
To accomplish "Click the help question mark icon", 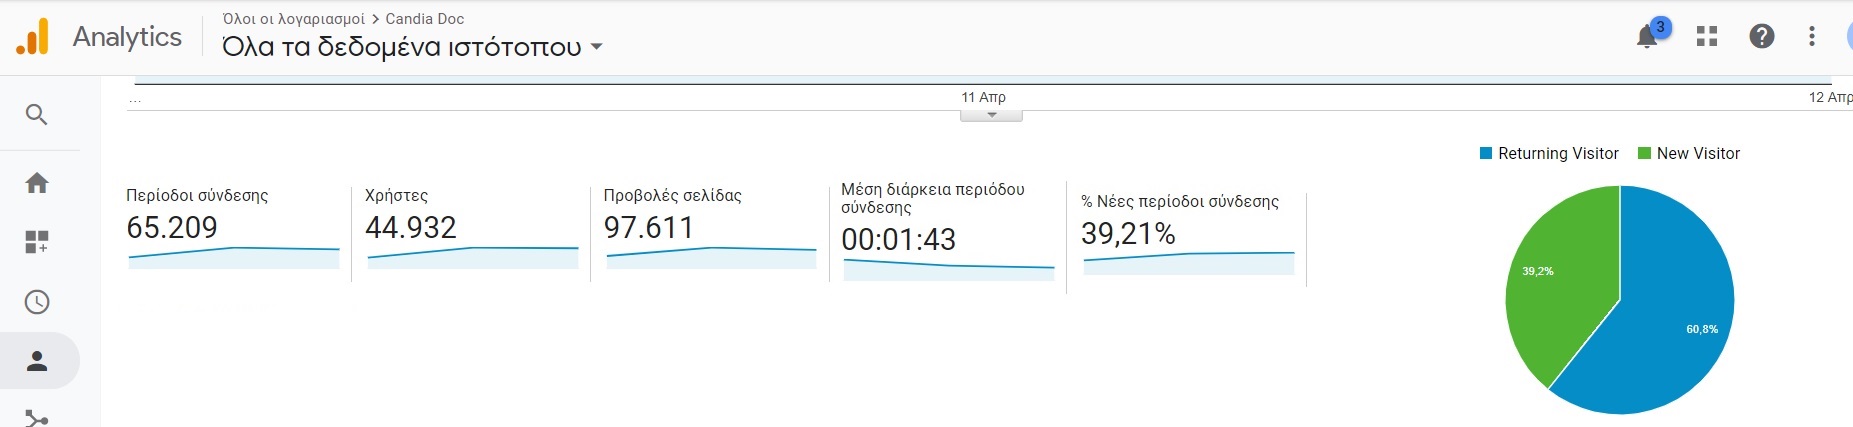I will click(x=1761, y=37).
